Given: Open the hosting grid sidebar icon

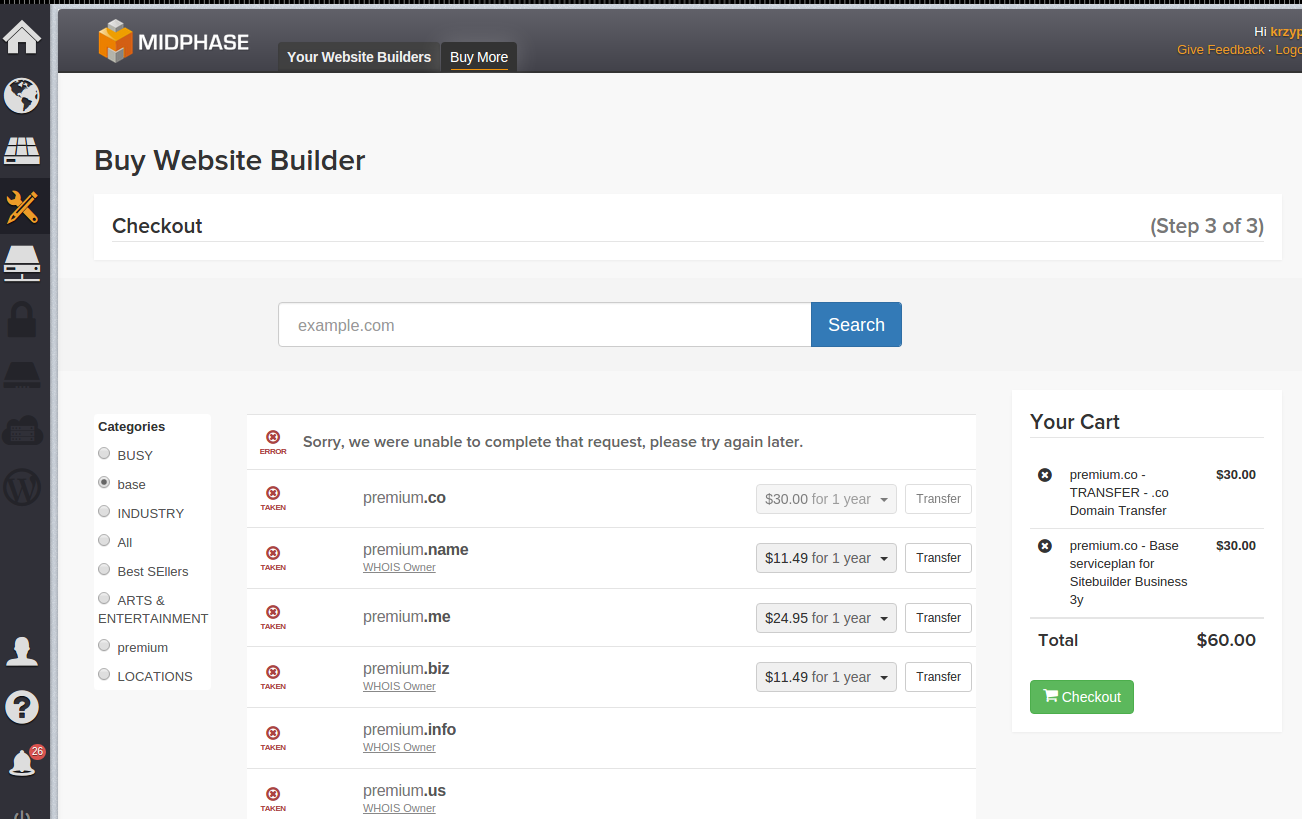Looking at the screenshot, I should 22,151.
